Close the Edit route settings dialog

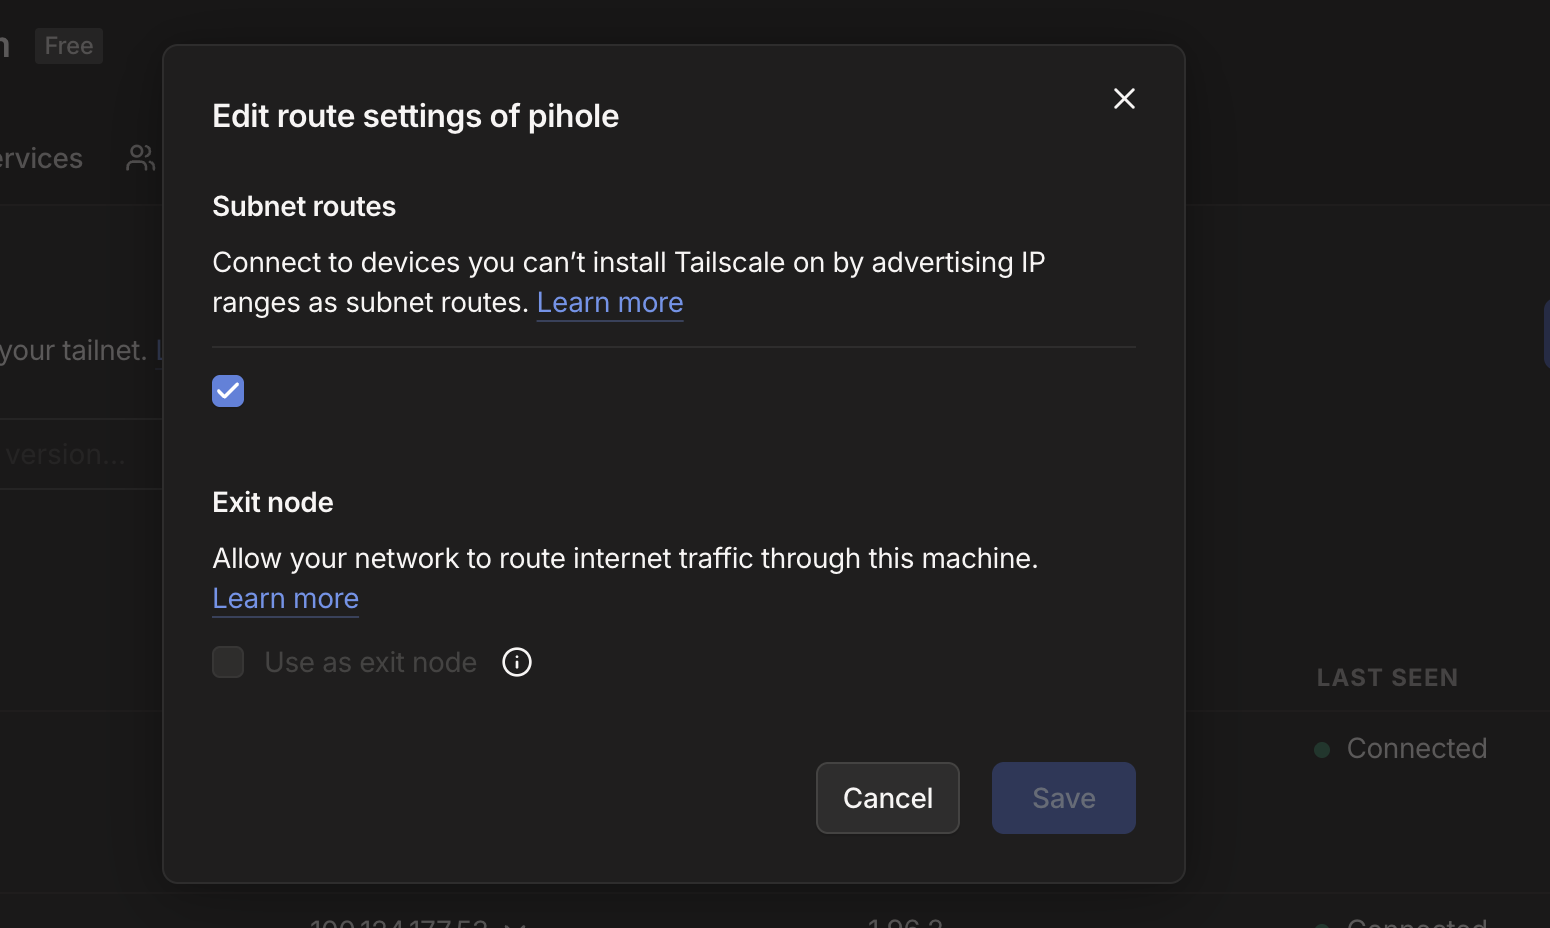pyautogui.click(x=1124, y=98)
